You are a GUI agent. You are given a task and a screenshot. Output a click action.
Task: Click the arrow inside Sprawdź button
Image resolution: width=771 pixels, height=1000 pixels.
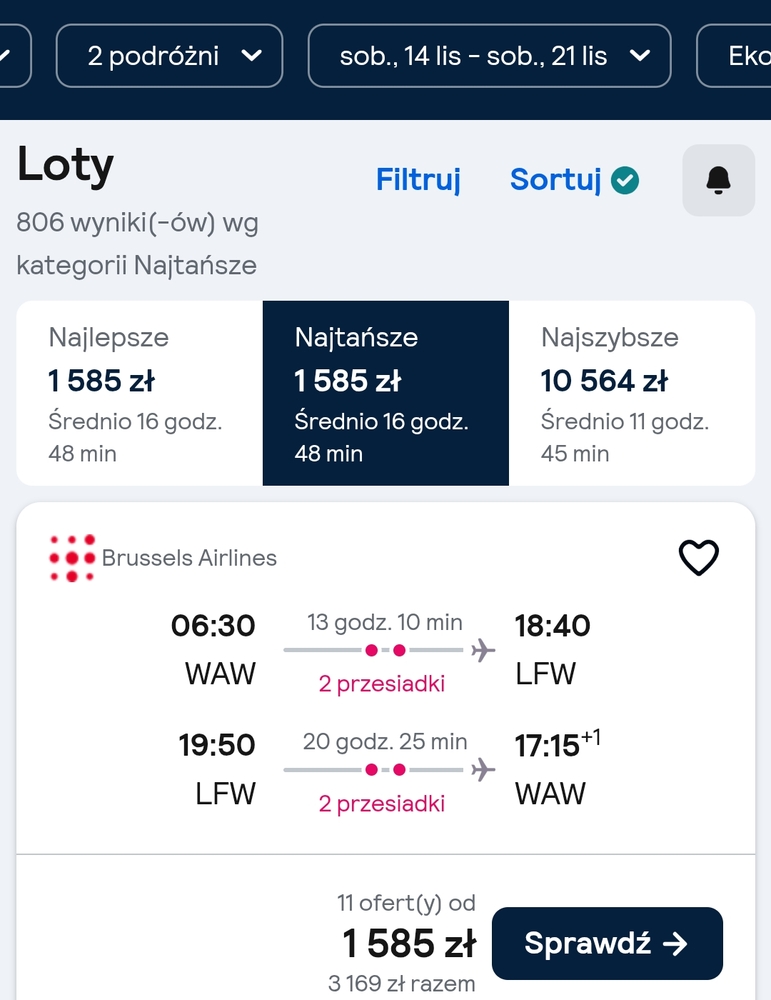pyautogui.click(x=675, y=943)
